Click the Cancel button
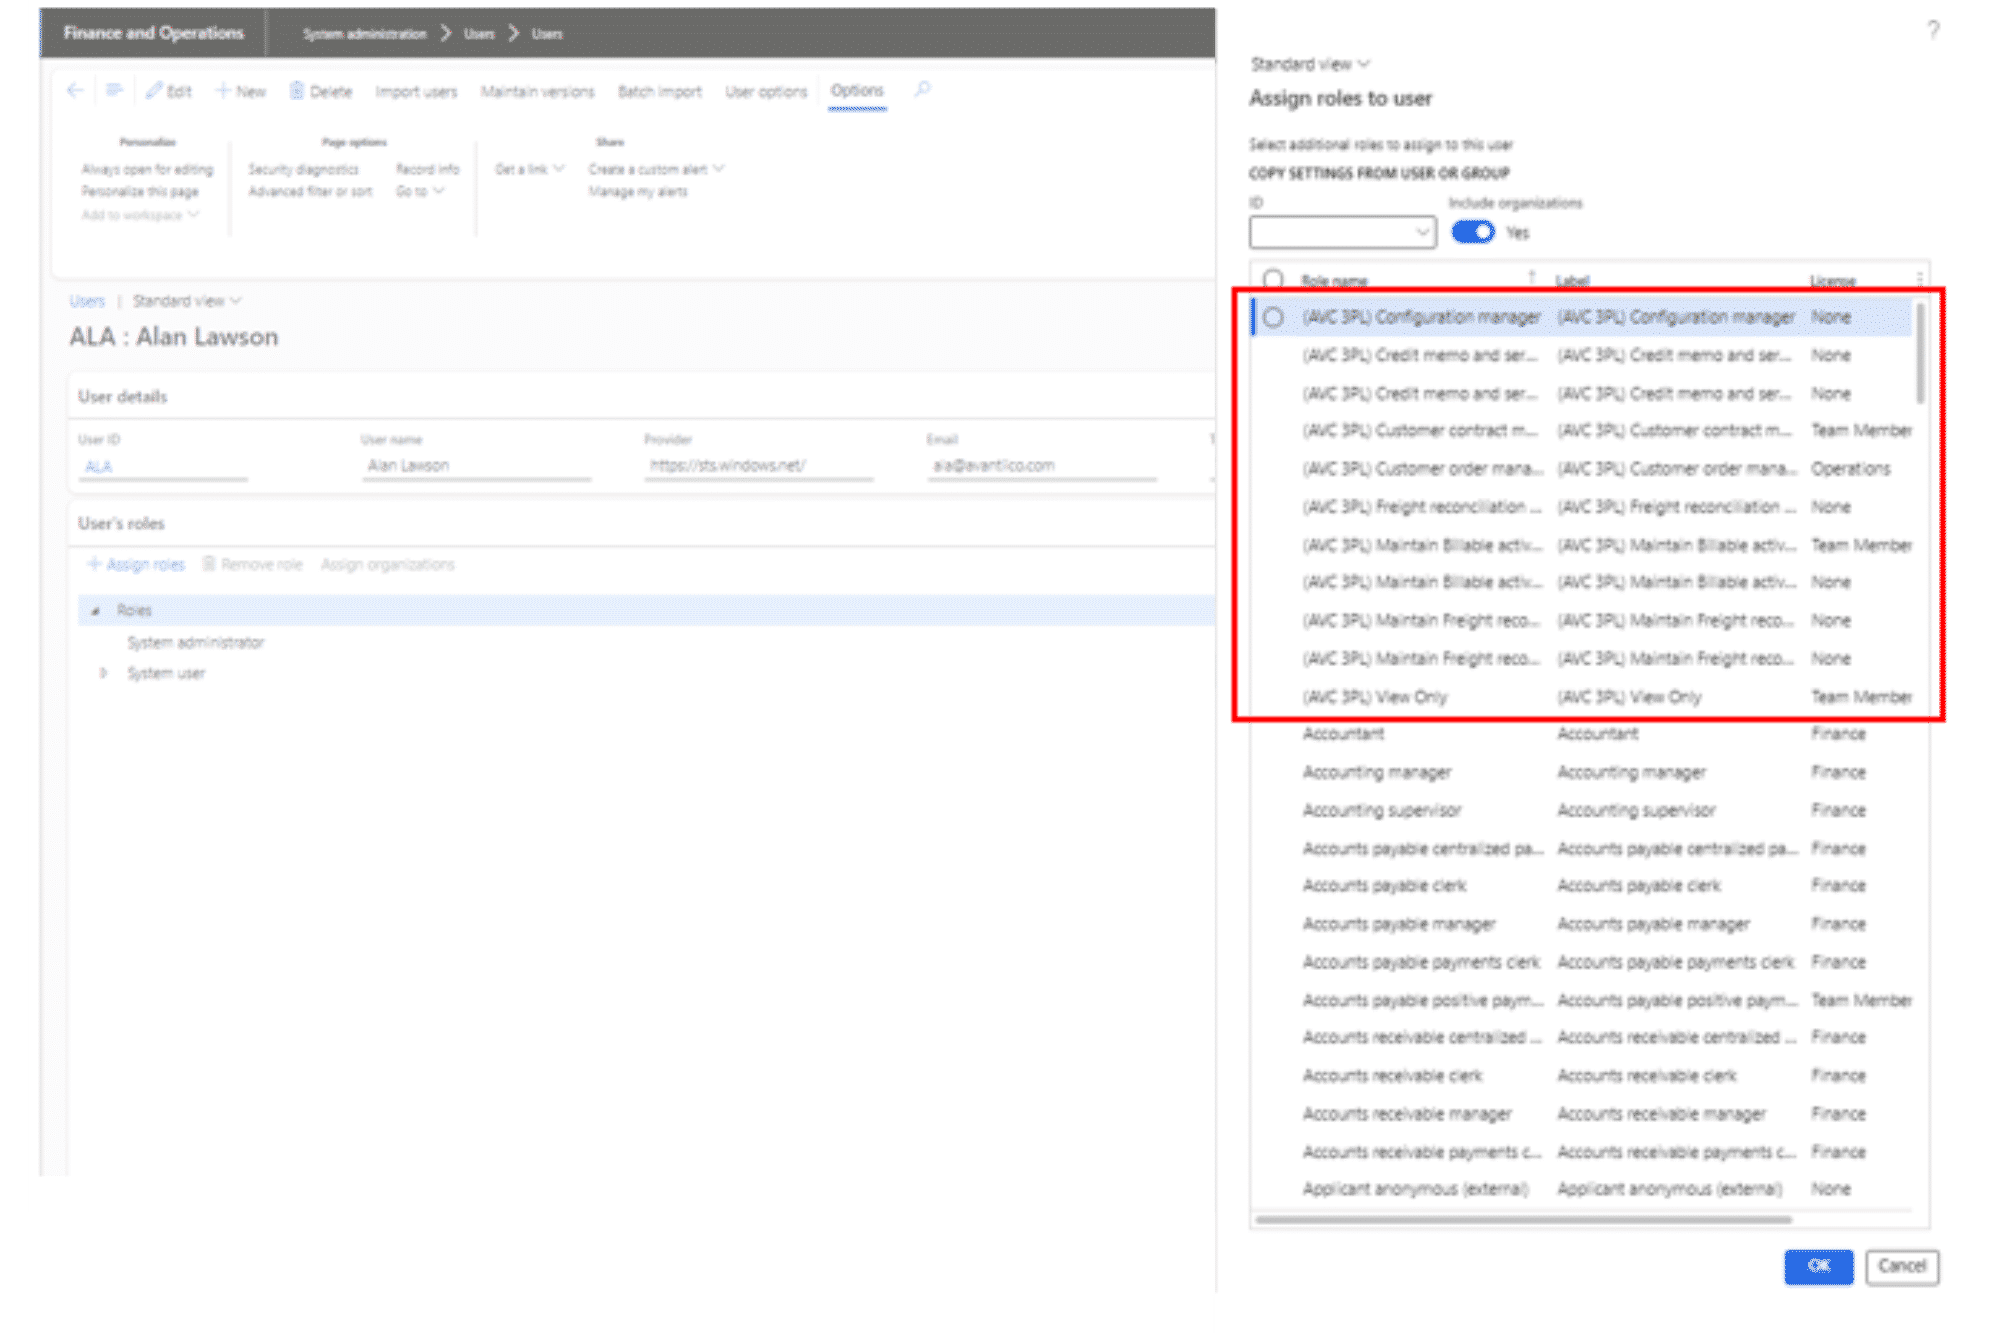This screenshot has width=2000, height=1333. [x=1901, y=1266]
